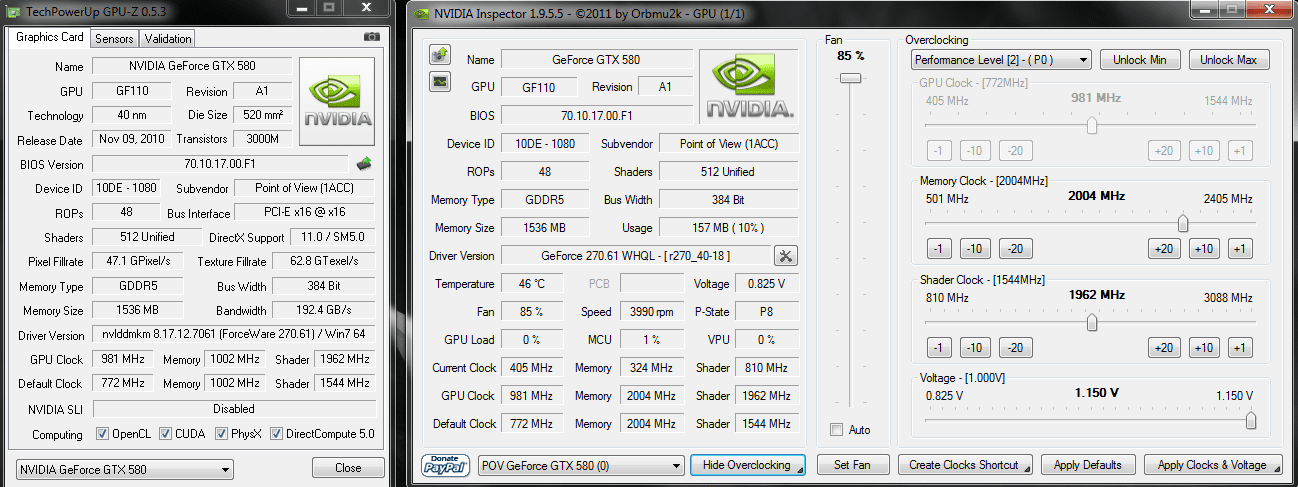1298x487 pixels.
Task: Click the Fan speed slider handle at 85 %
Action: pos(850,77)
